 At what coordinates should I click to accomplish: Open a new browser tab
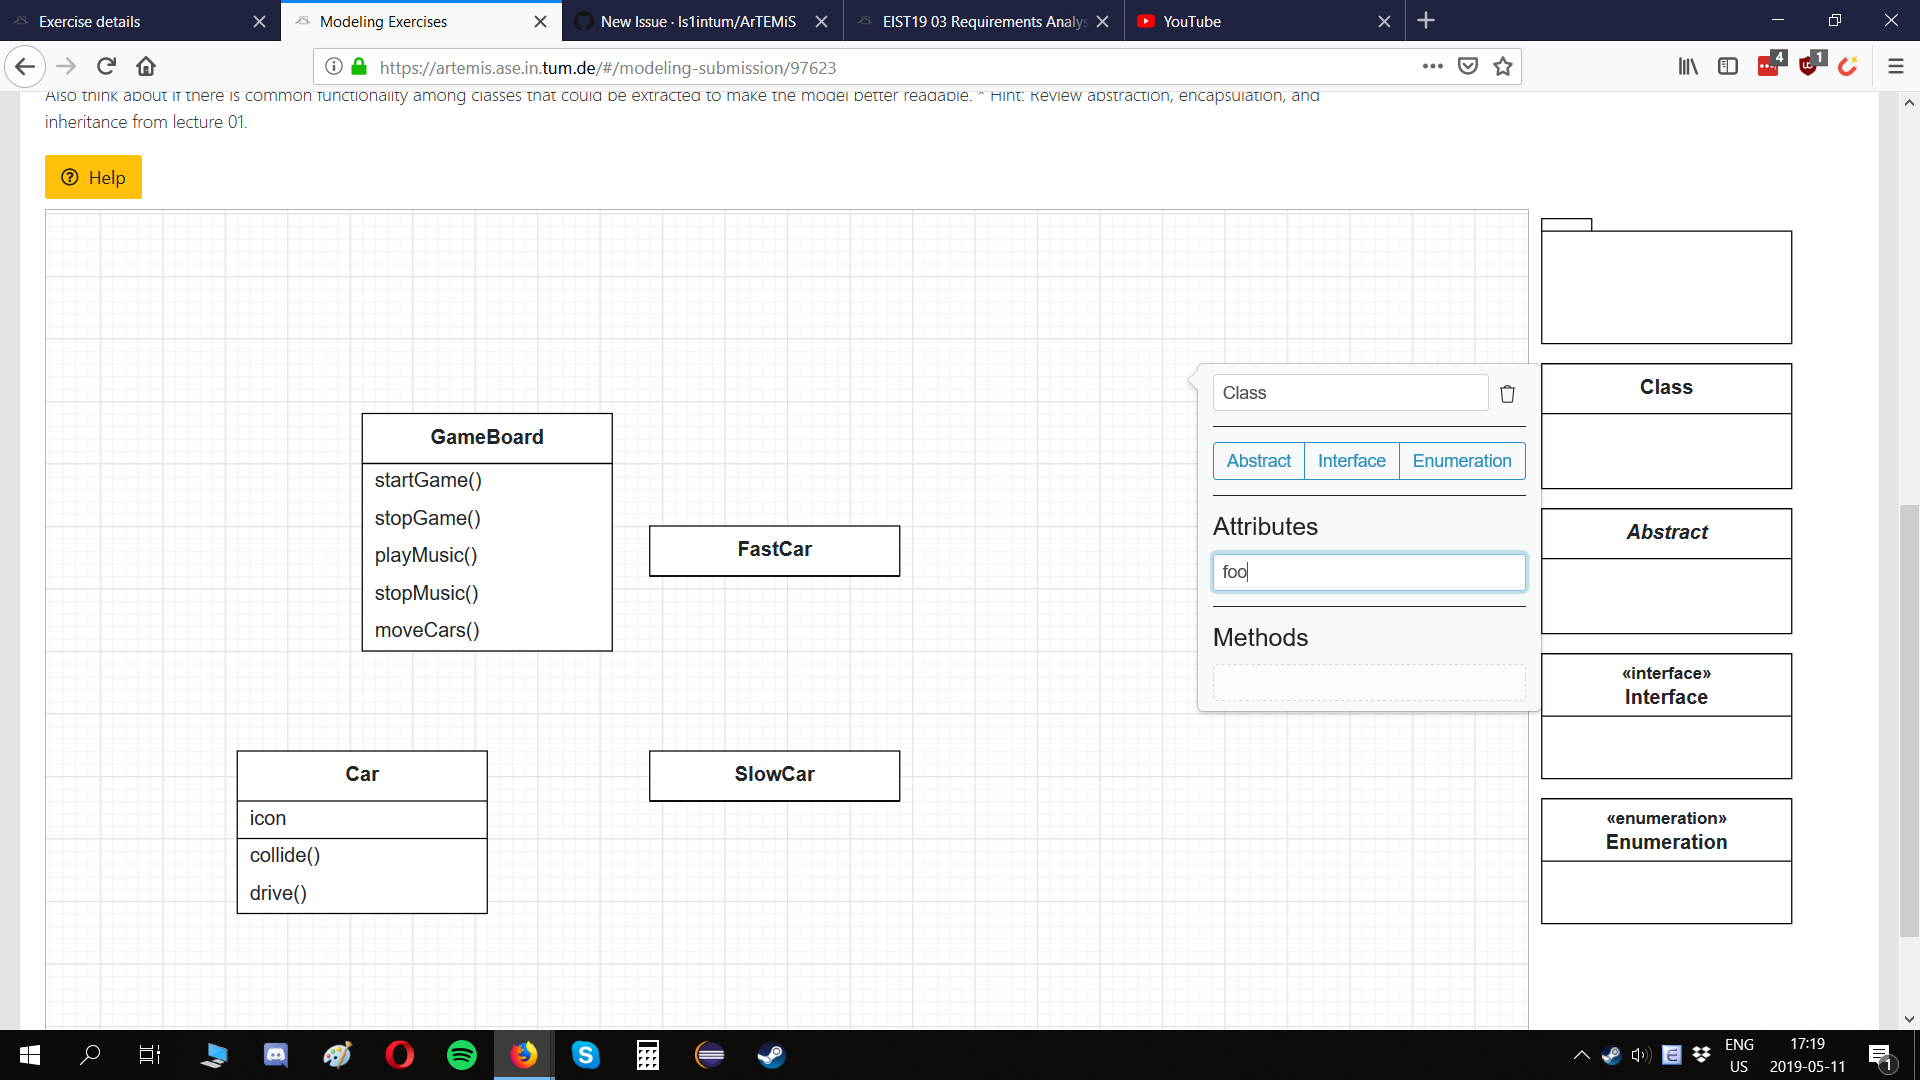click(x=1426, y=21)
